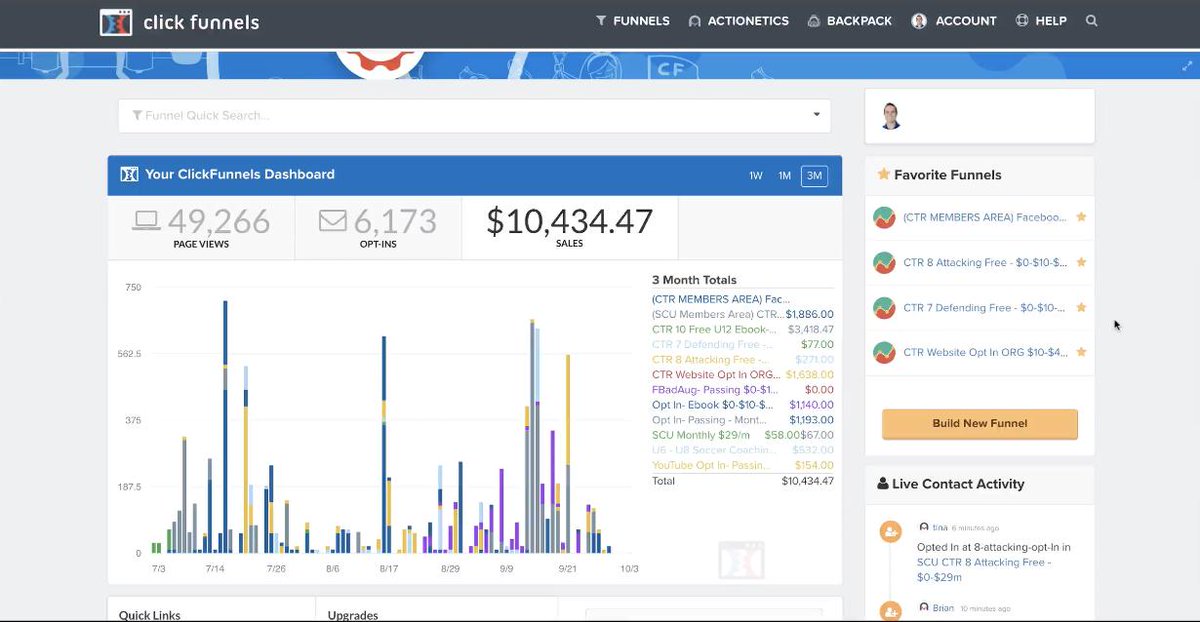The height and width of the screenshot is (622, 1200).
Task: Click the Account avatar icon
Action: (x=919, y=20)
